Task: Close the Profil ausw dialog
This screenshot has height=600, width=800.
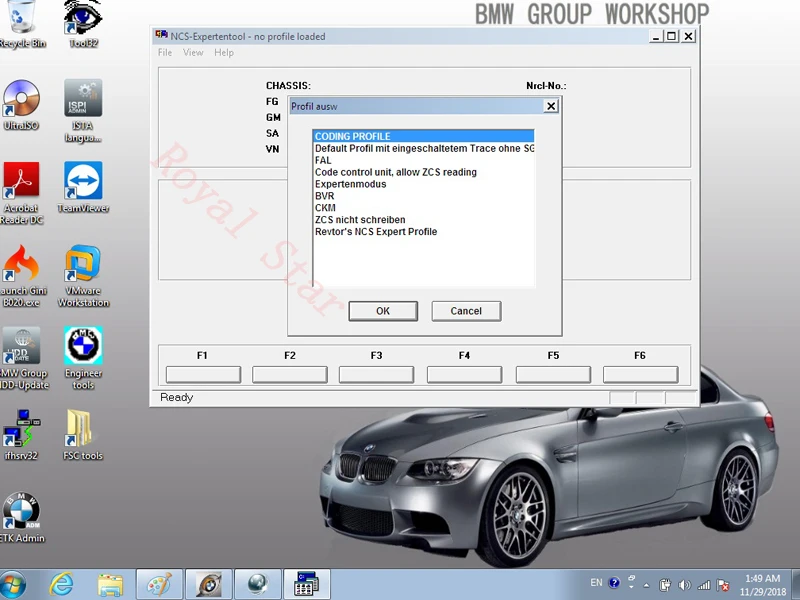Action: (x=551, y=106)
